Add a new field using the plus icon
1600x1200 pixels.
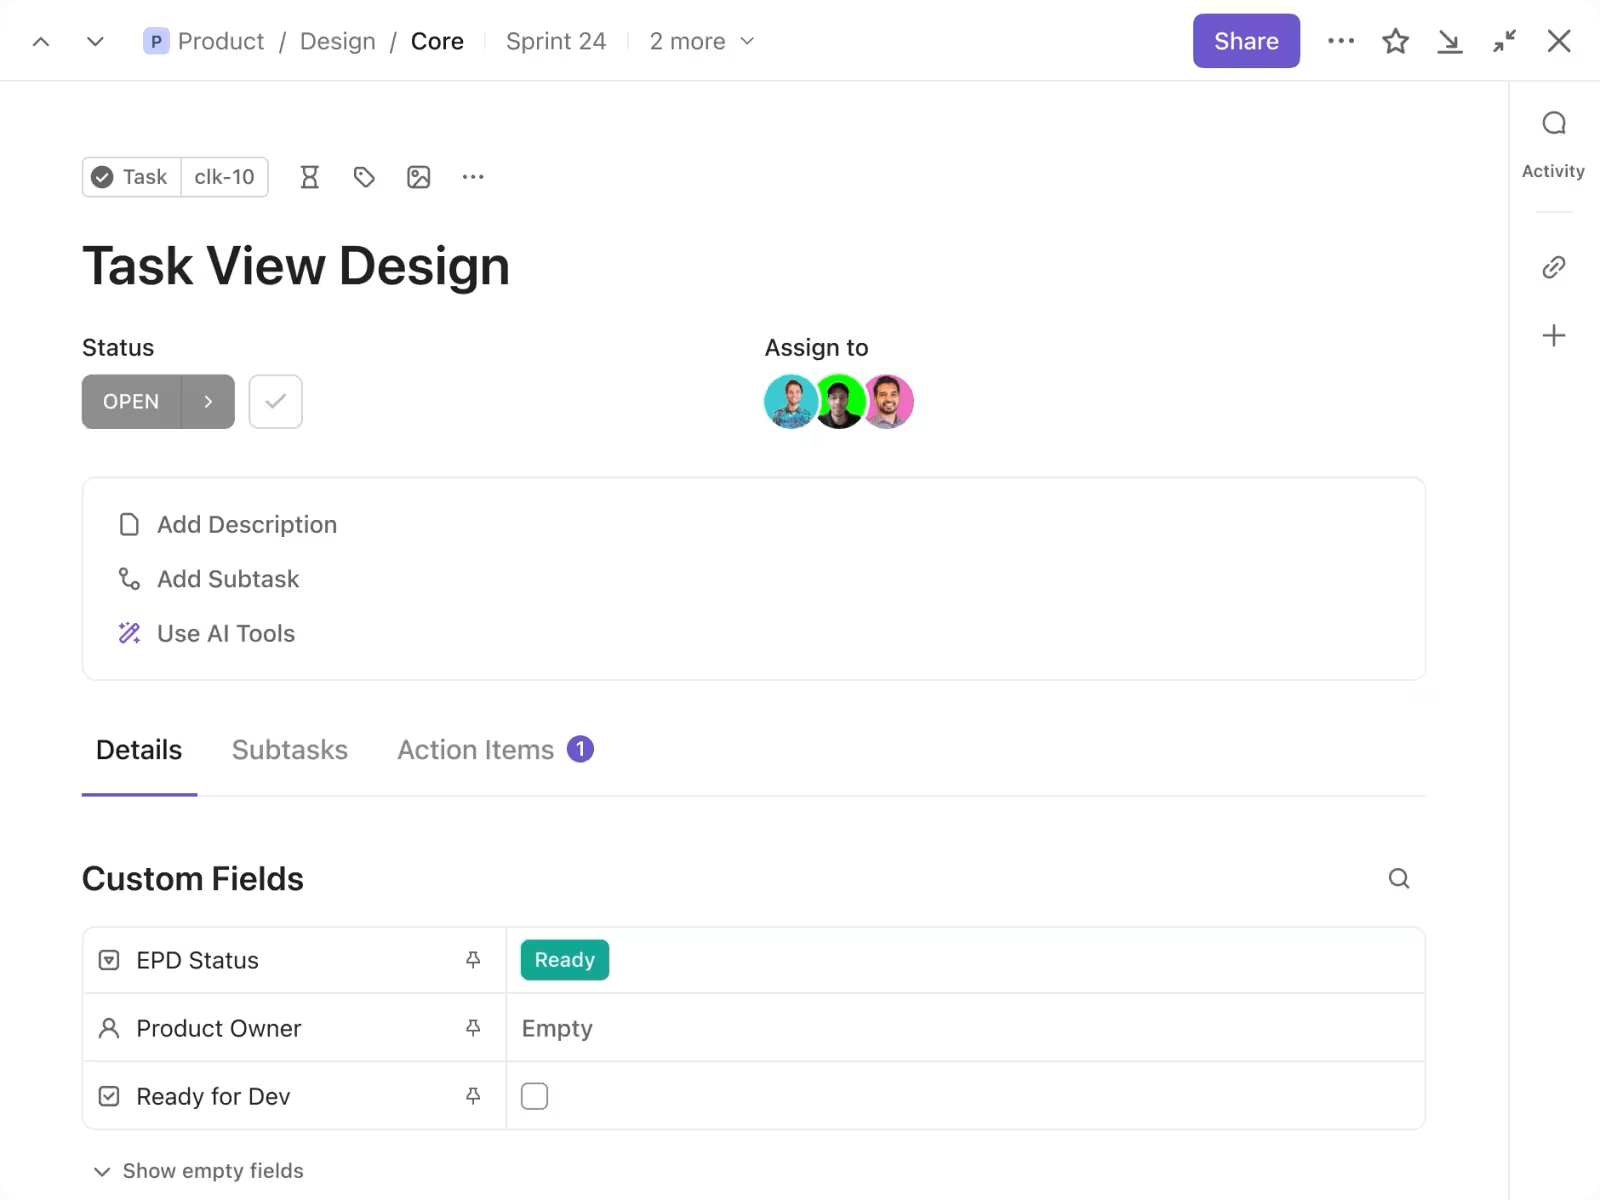pyautogui.click(x=1553, y=335)
